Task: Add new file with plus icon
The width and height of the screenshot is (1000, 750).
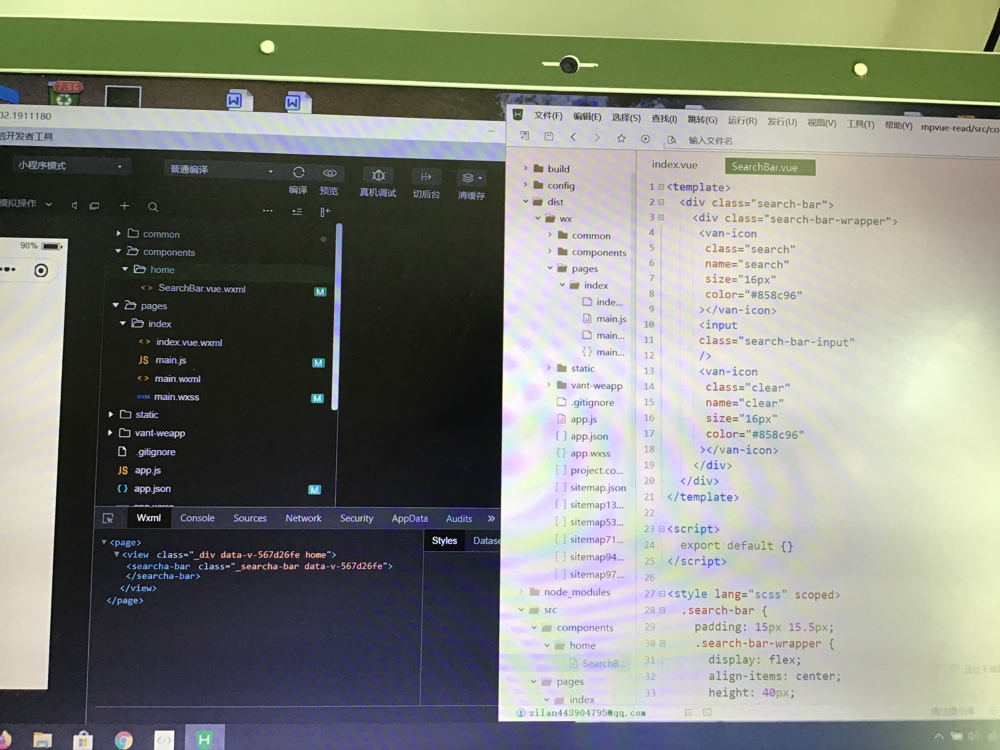Action: pos(124,205)
